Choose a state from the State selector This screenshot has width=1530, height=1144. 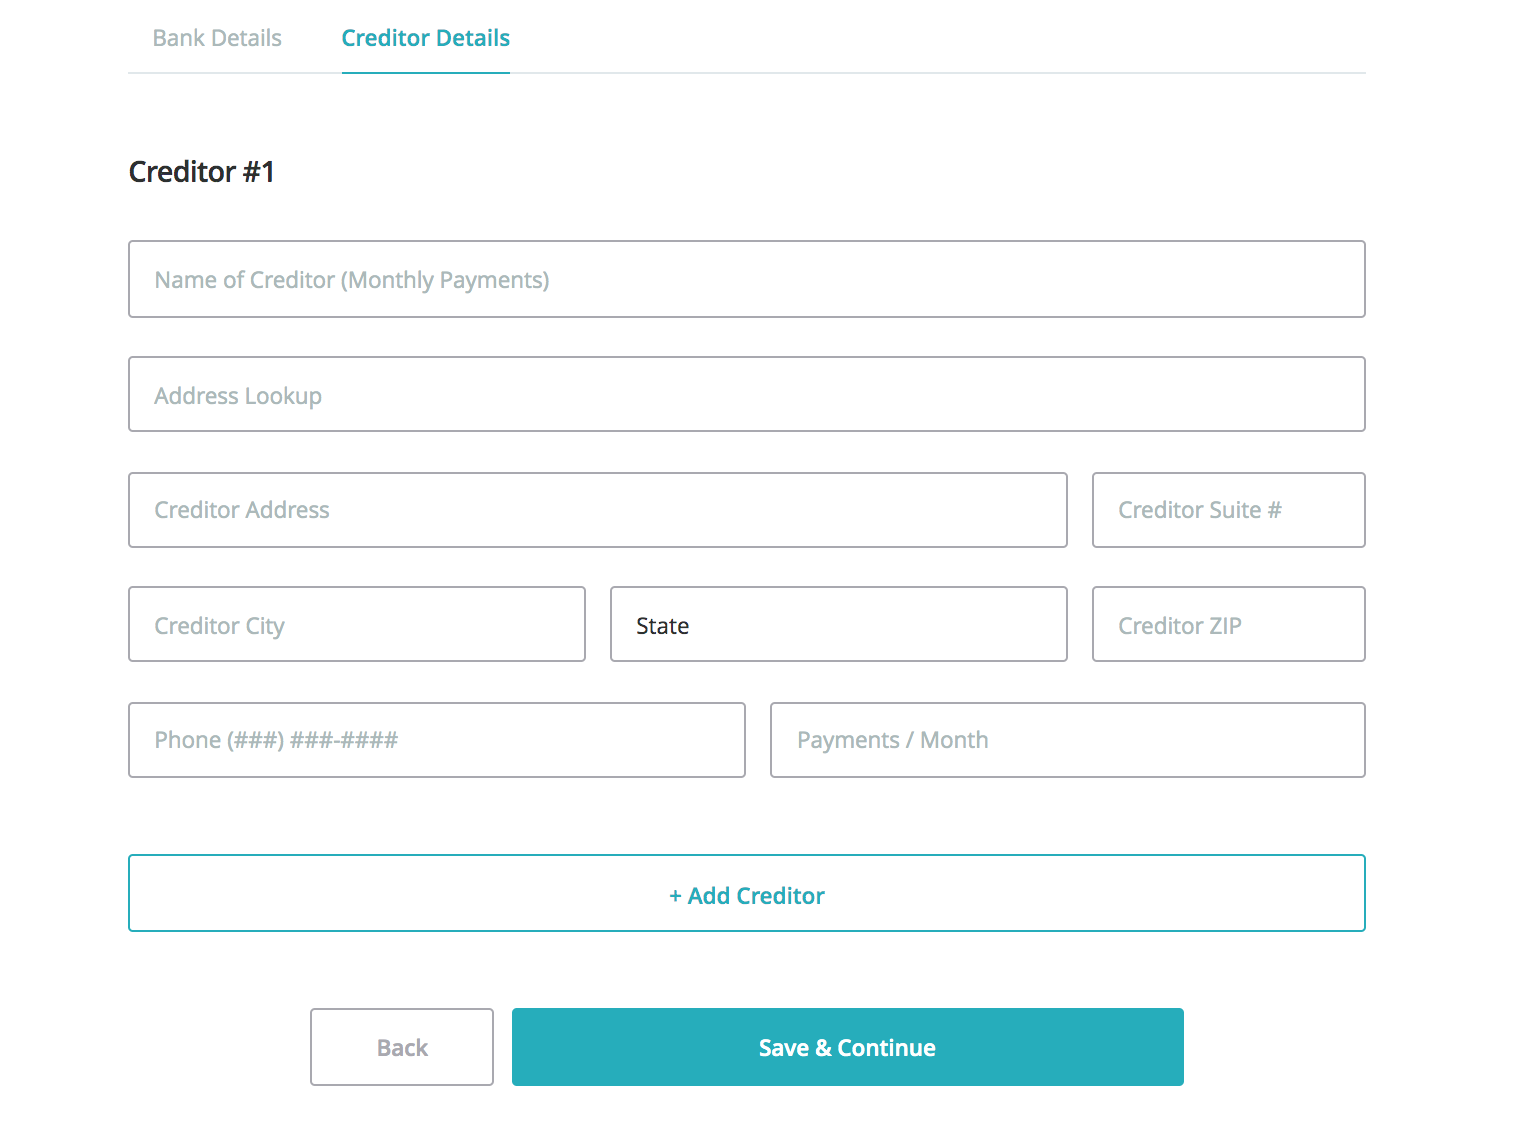click(838, 625)
